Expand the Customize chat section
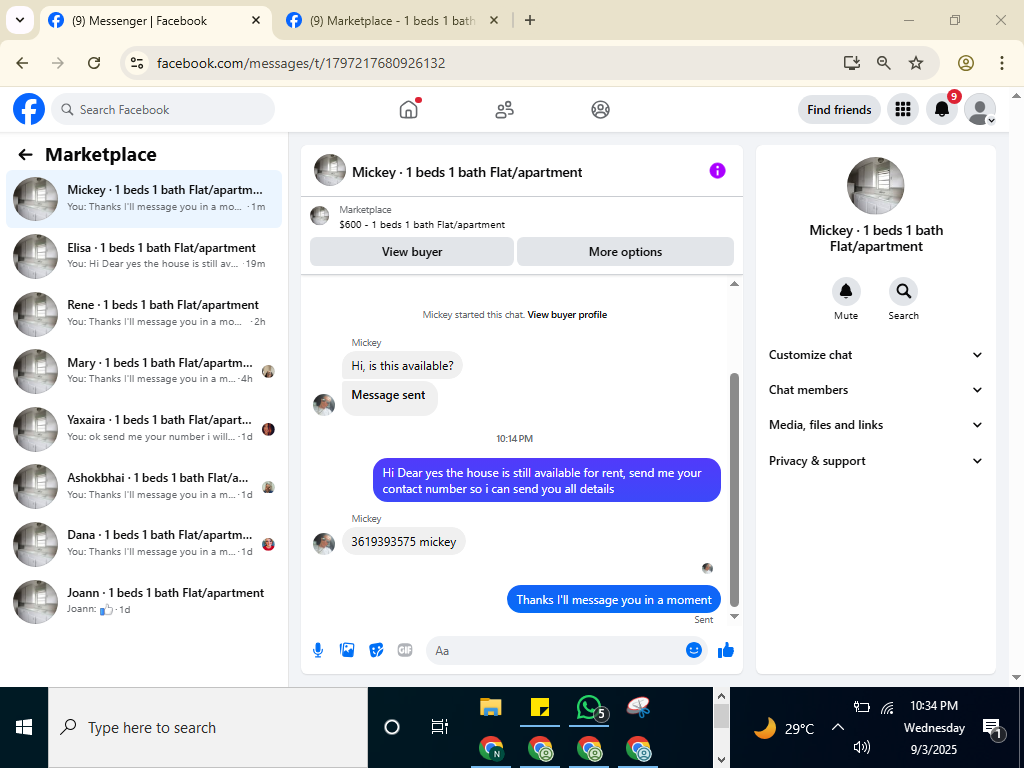 pos(875,355)
